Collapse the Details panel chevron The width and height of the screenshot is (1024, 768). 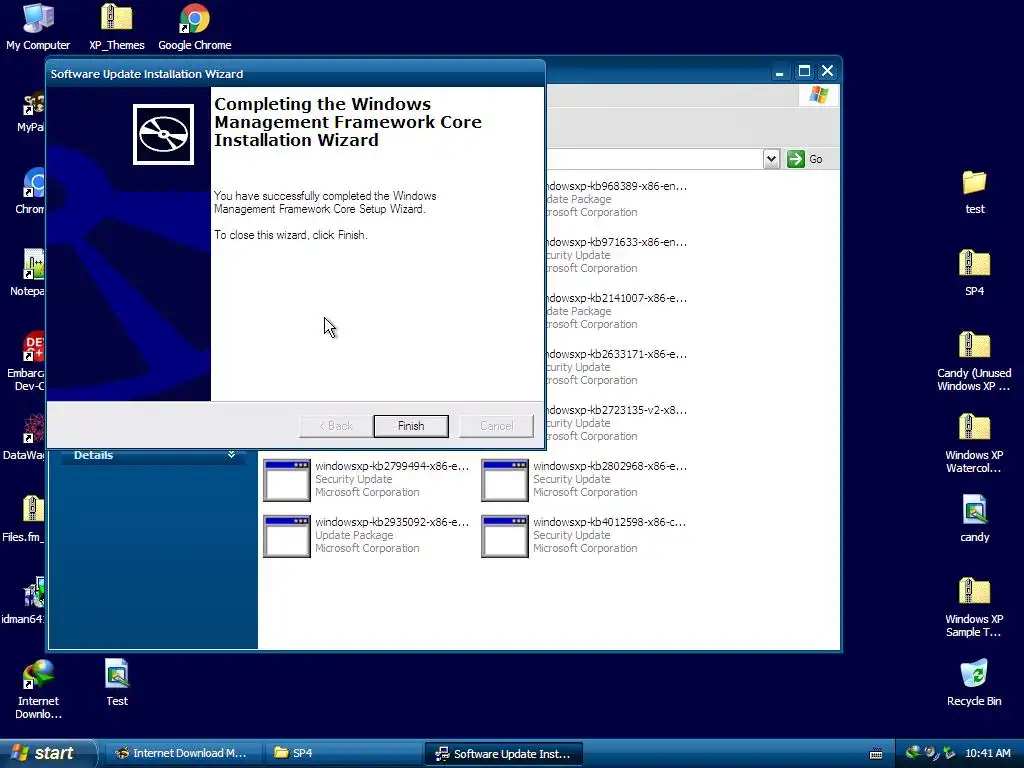click(231, 455)
